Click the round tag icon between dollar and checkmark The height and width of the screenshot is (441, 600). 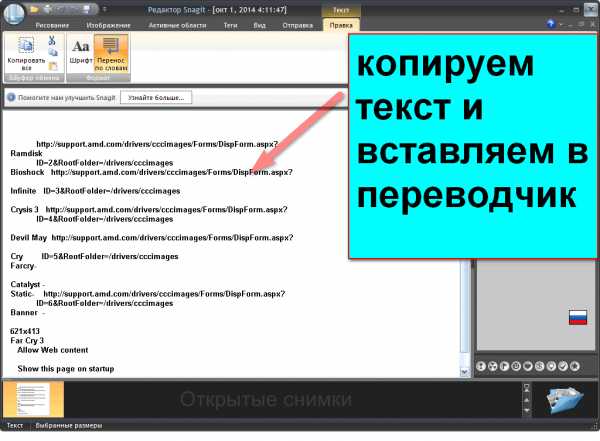point(551,366)
